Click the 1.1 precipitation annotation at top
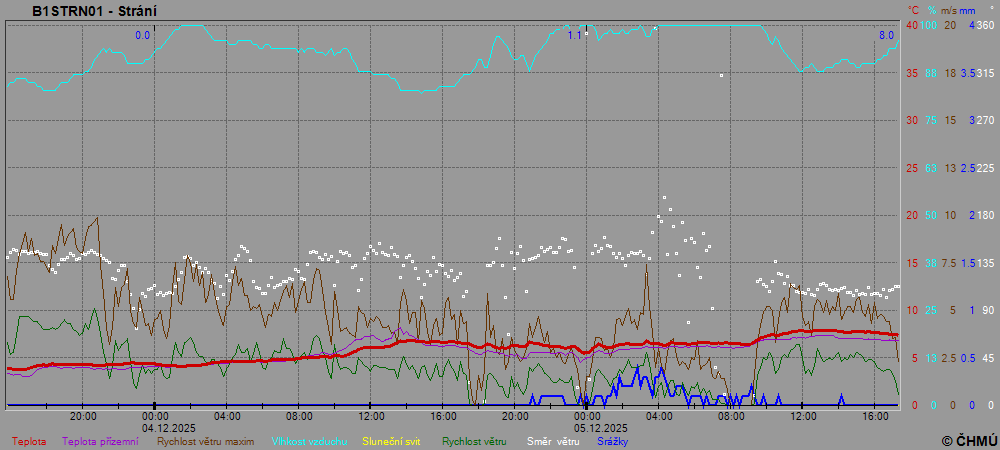The width and height of the screenshot is (1000, 450). [x=574, y=35]
